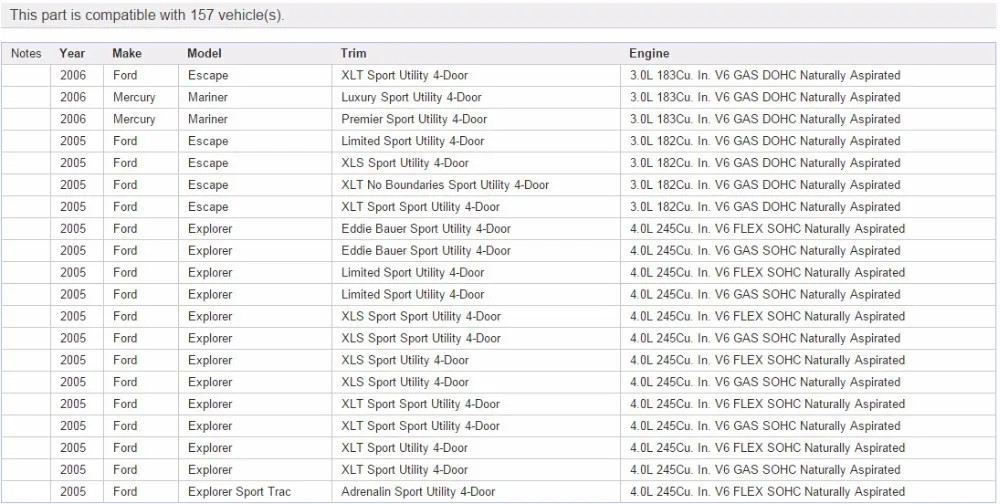Image resolution: width=1000 pixels, height=504 pixels.
Task: Select engine cell of Escape XLT Sport Sport Utility row
Action: tap(765, 207)
